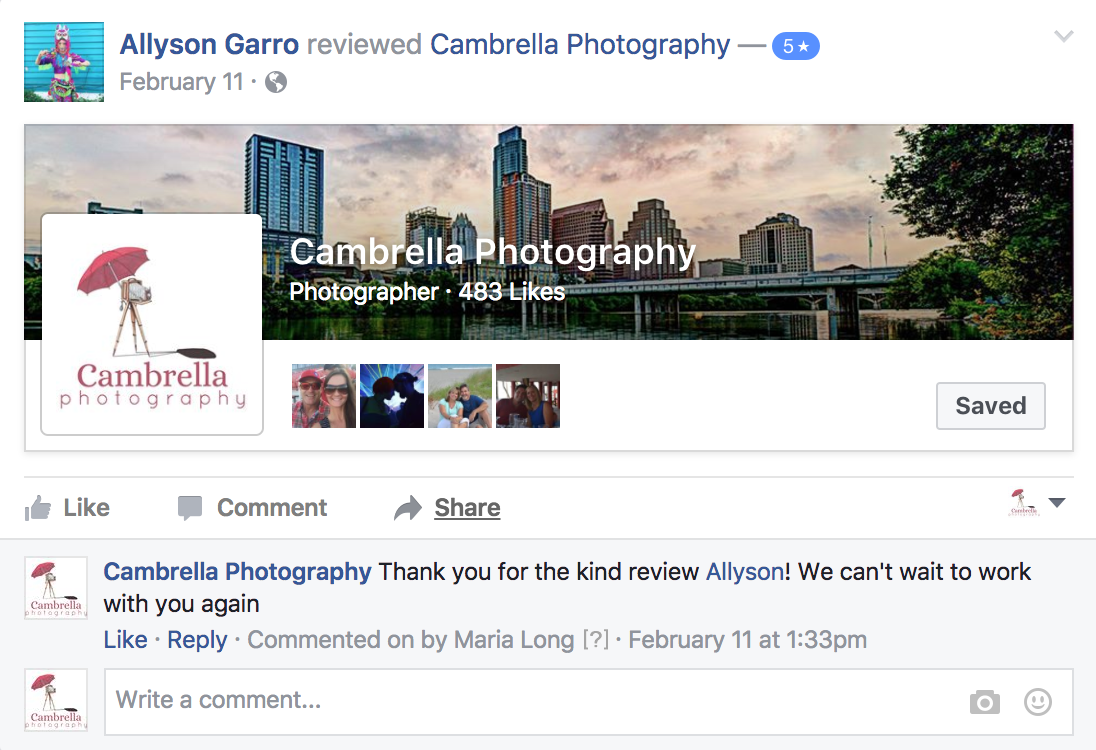The width and height of the screenshot is (1096, 750).
Task: Click the Comment action label
Action: [272, 507]
